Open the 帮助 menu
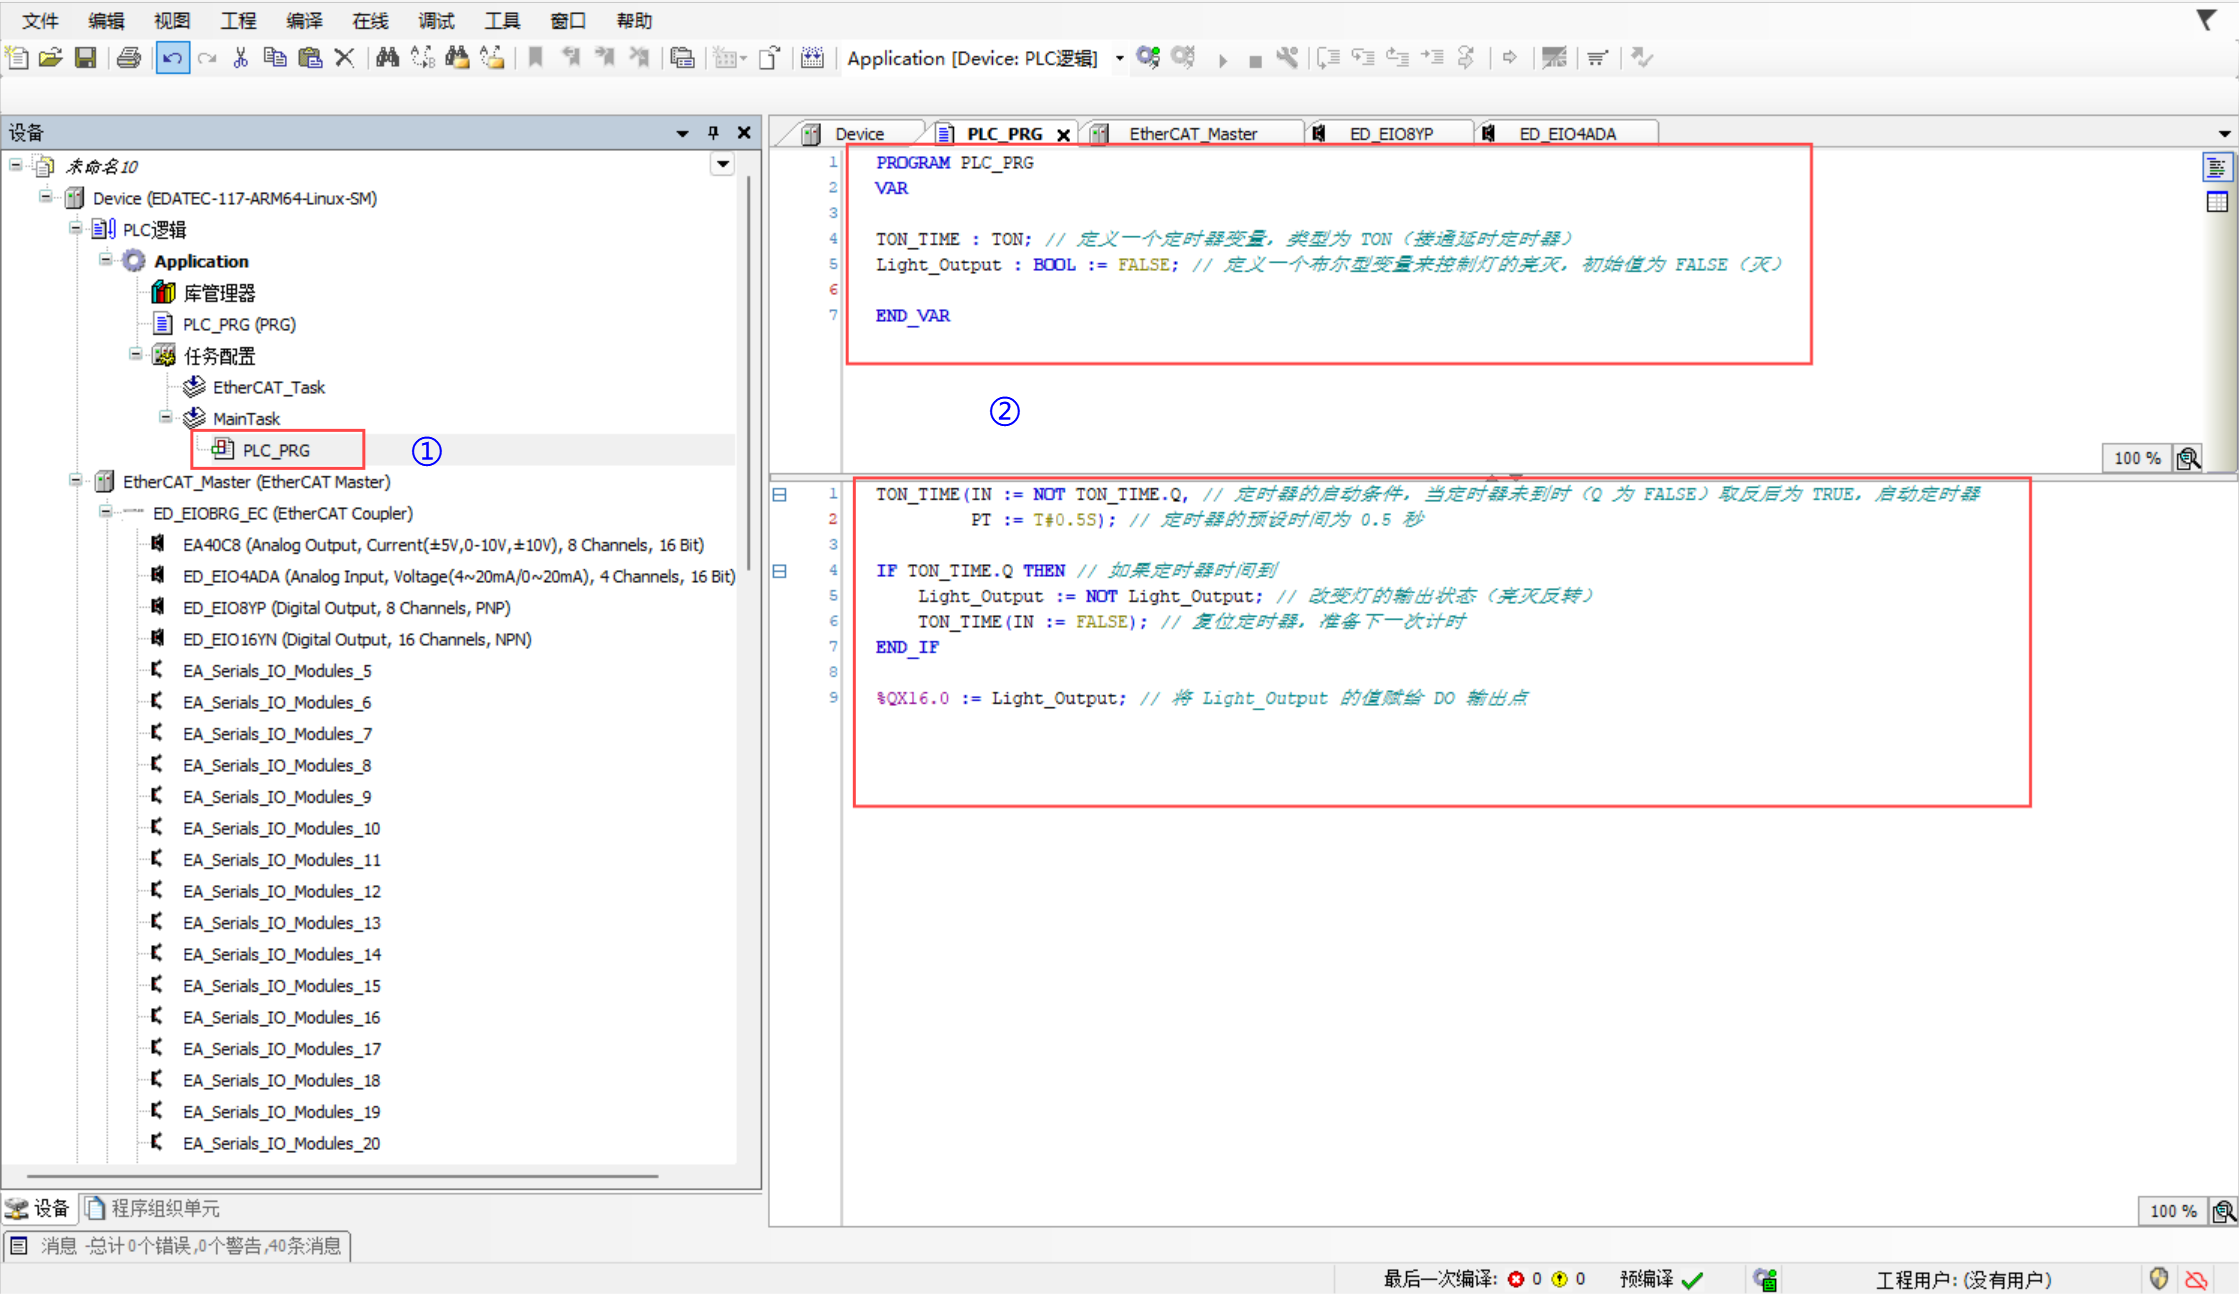This screenshot has height=1294, width=2239. (634, 20)
